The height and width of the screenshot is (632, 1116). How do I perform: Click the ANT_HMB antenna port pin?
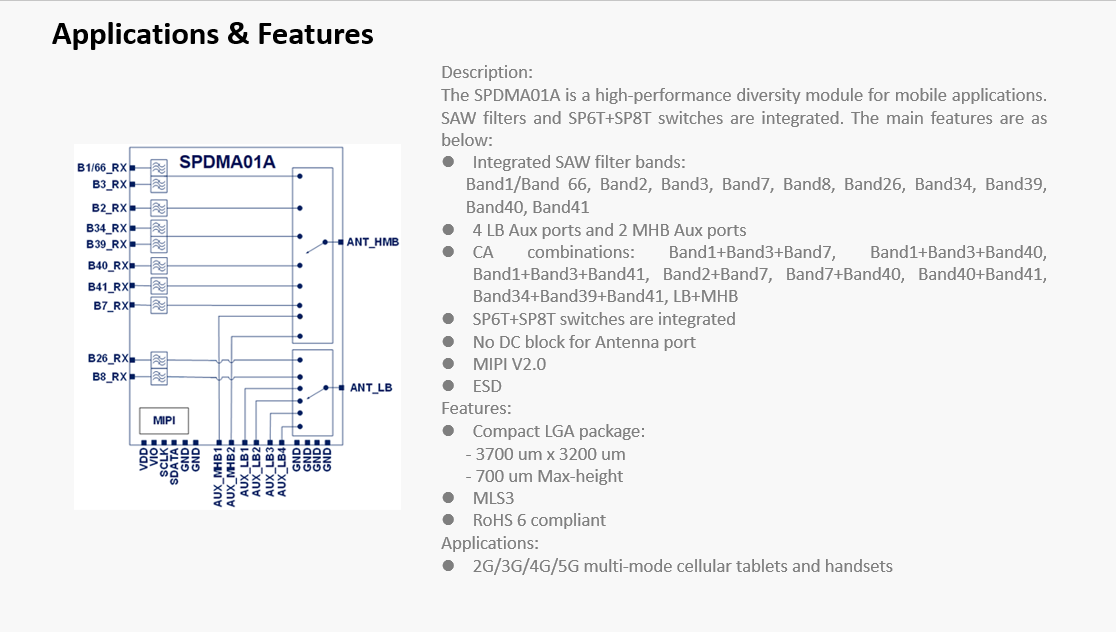point(341,242)
